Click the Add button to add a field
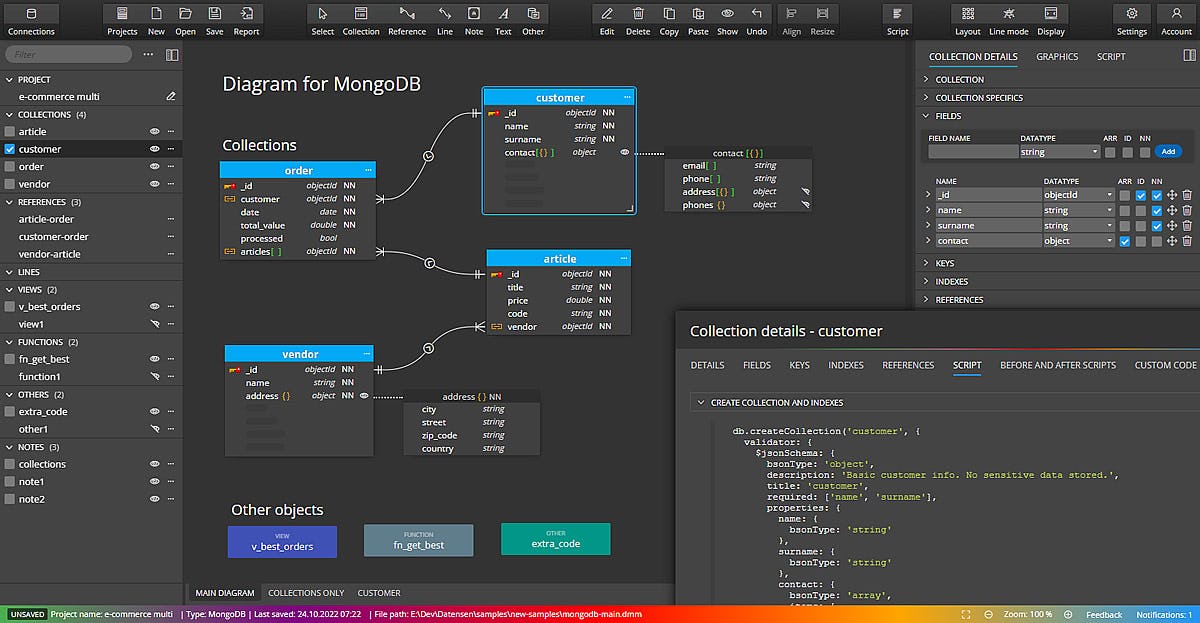The height and width of the screenshot is (623, 1200). pos(1169,151)
